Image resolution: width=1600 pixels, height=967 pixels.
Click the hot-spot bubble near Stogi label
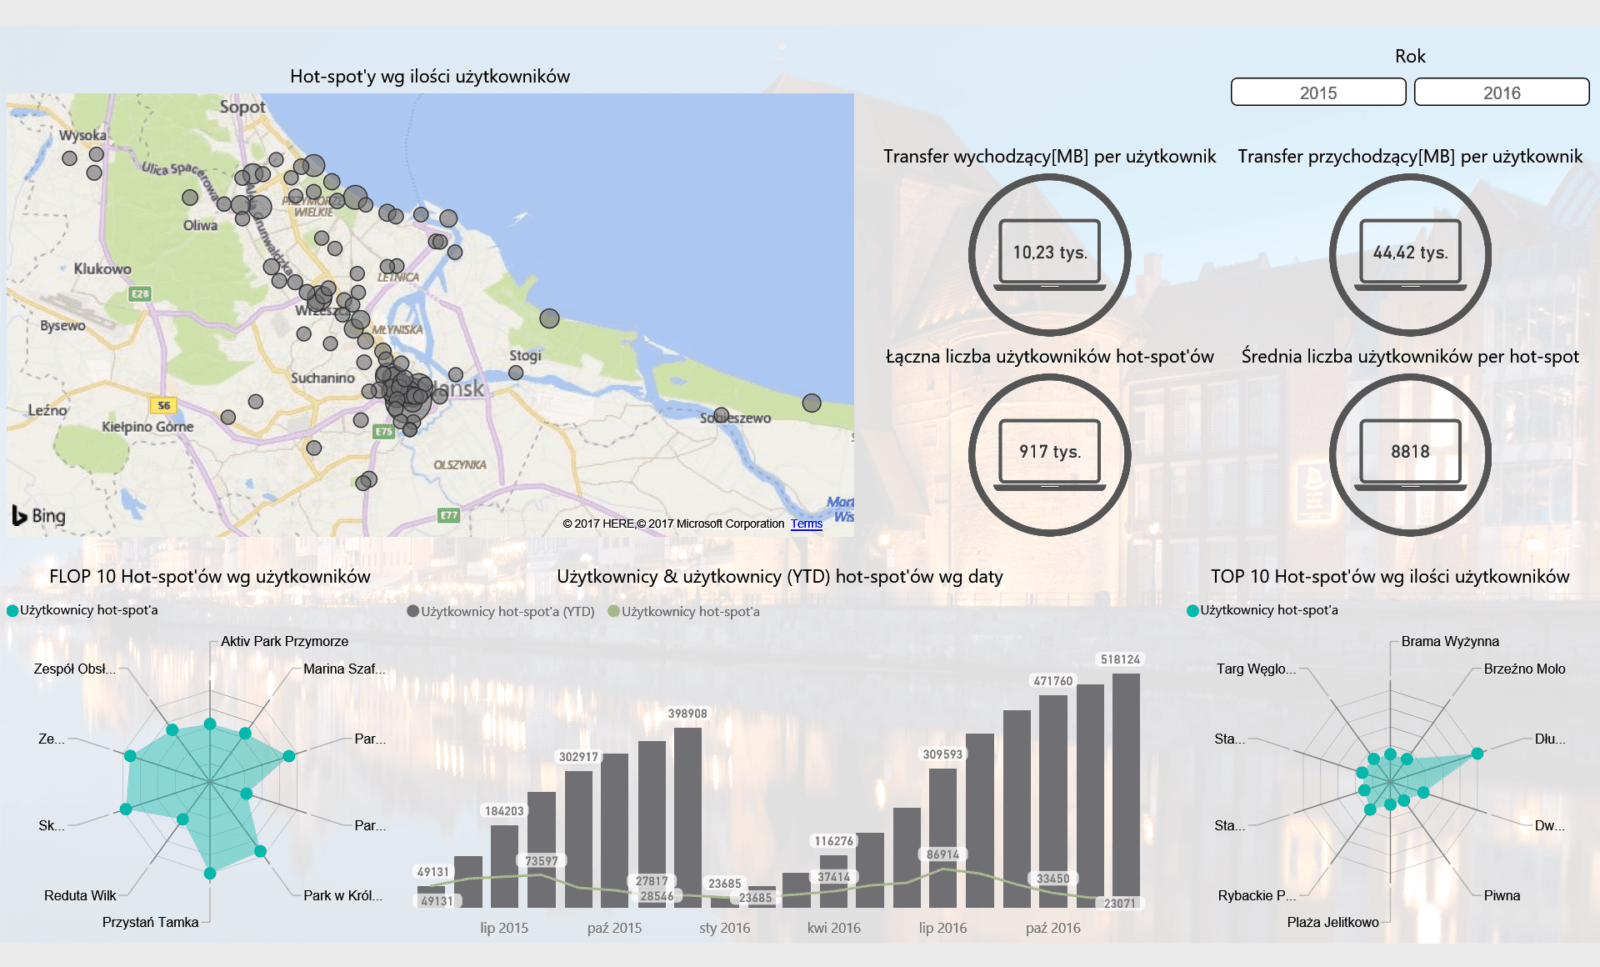coord(516,373)
